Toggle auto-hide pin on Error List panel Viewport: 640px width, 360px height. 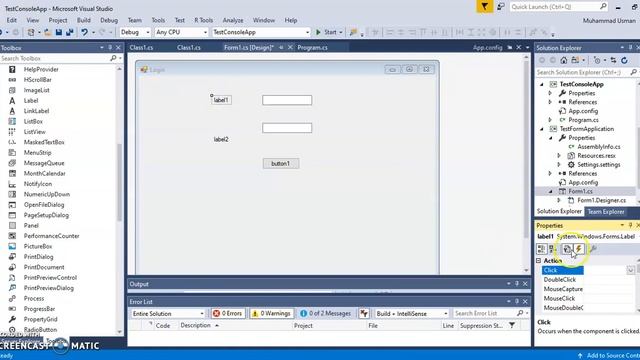point(517,301)
